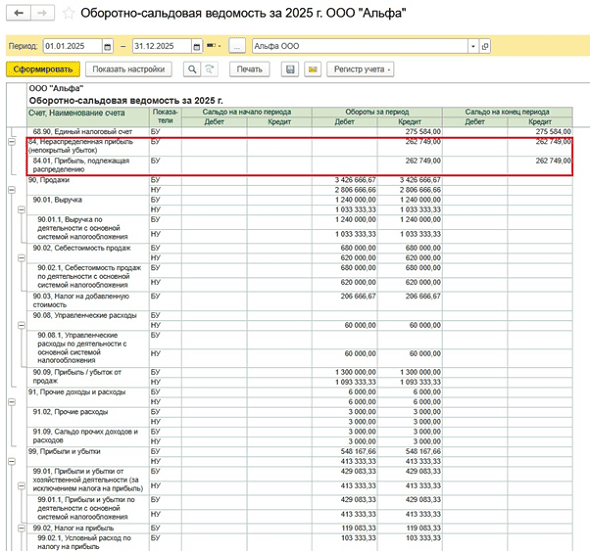Open calendar for end date 31.12.2025

click(197, 46)
